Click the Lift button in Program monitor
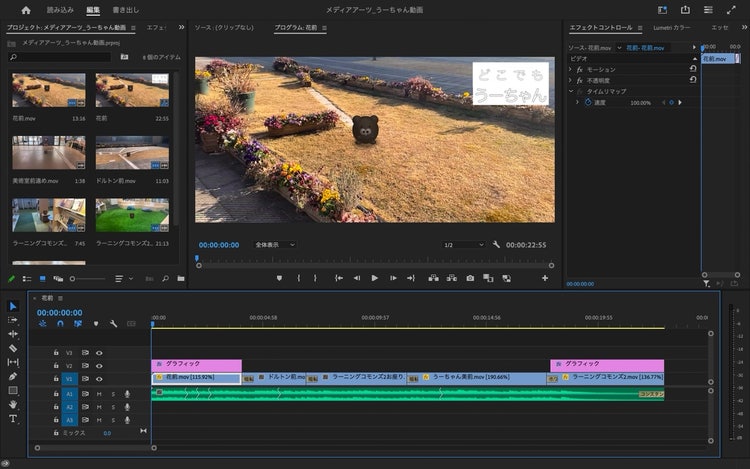Screen dimensions: 750x469 pyautogui.click(x=433, y=278)
